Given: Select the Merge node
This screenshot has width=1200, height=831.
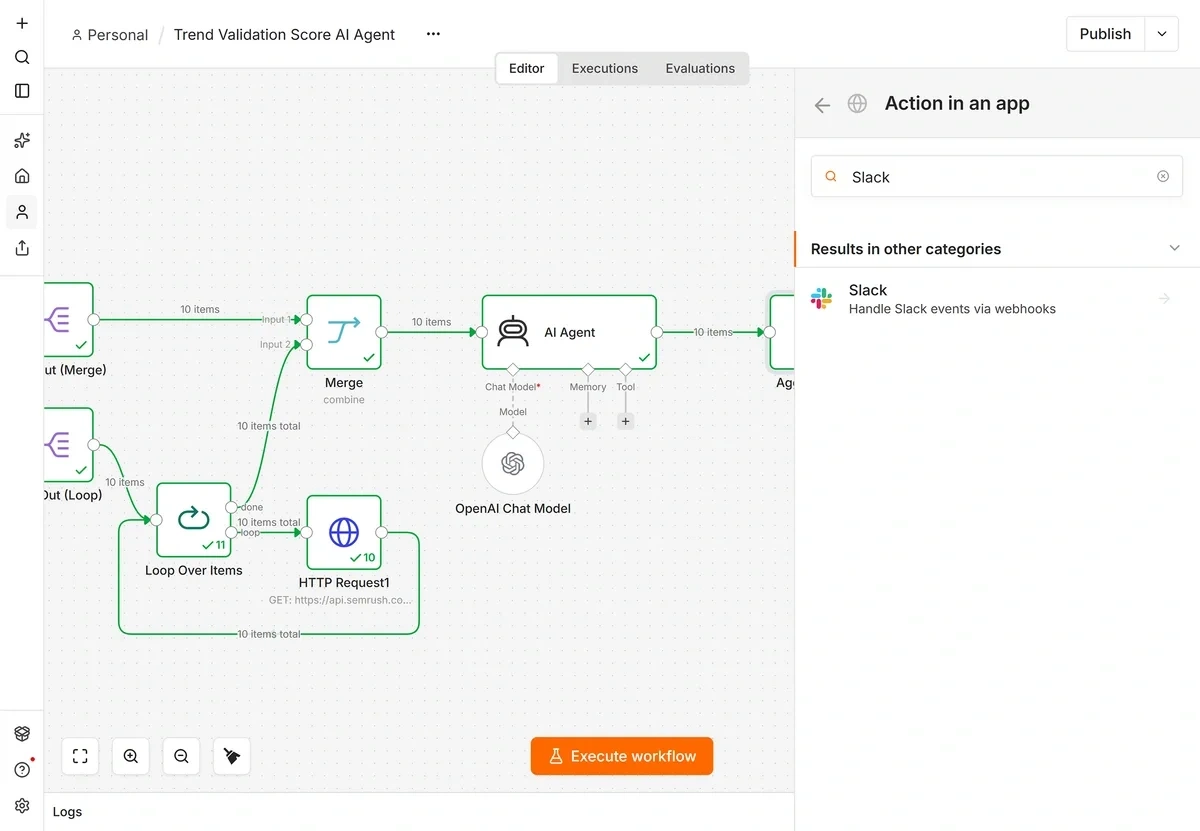Looking at the screenshot, I should (344, 332).
